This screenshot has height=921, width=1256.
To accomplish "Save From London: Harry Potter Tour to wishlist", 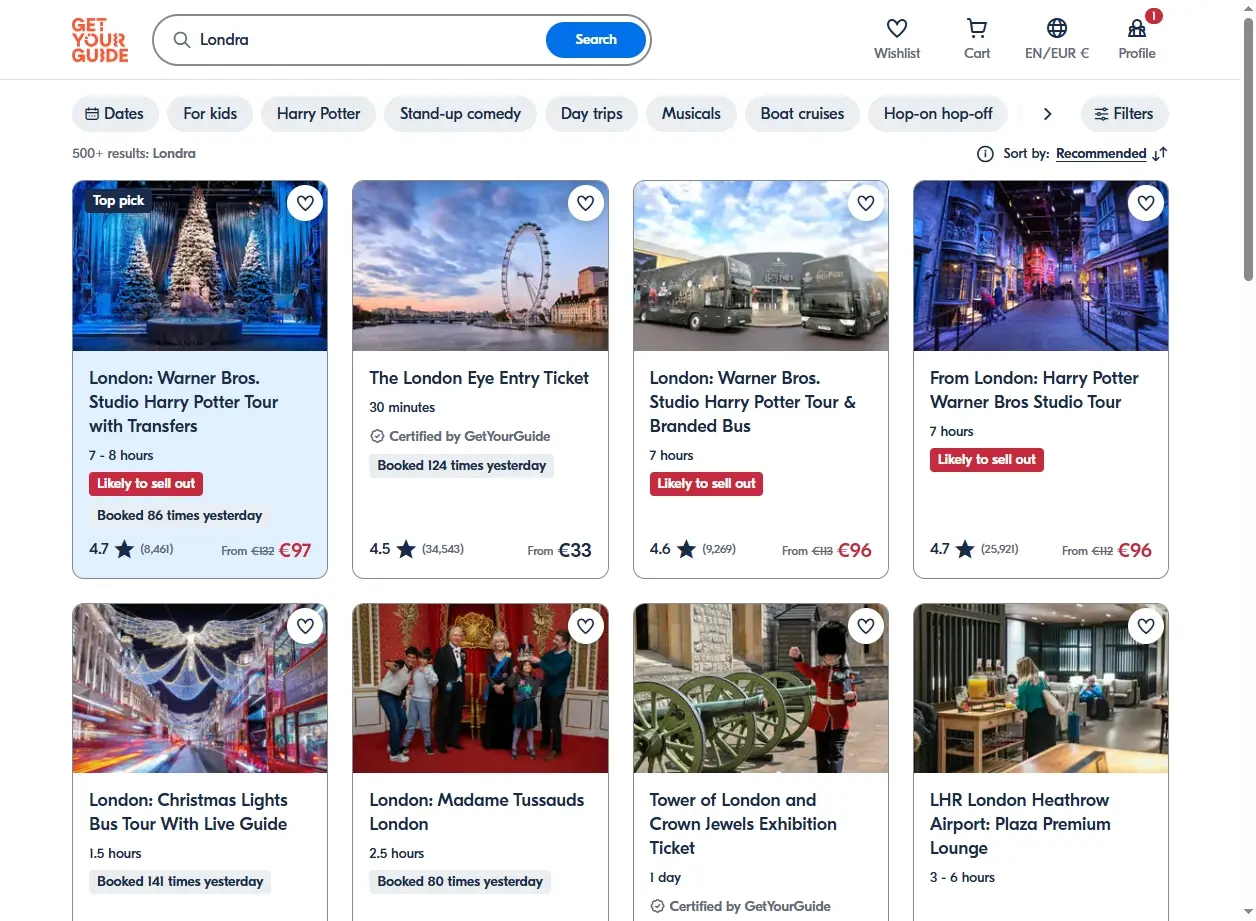I will click(x=1146, y=203).
